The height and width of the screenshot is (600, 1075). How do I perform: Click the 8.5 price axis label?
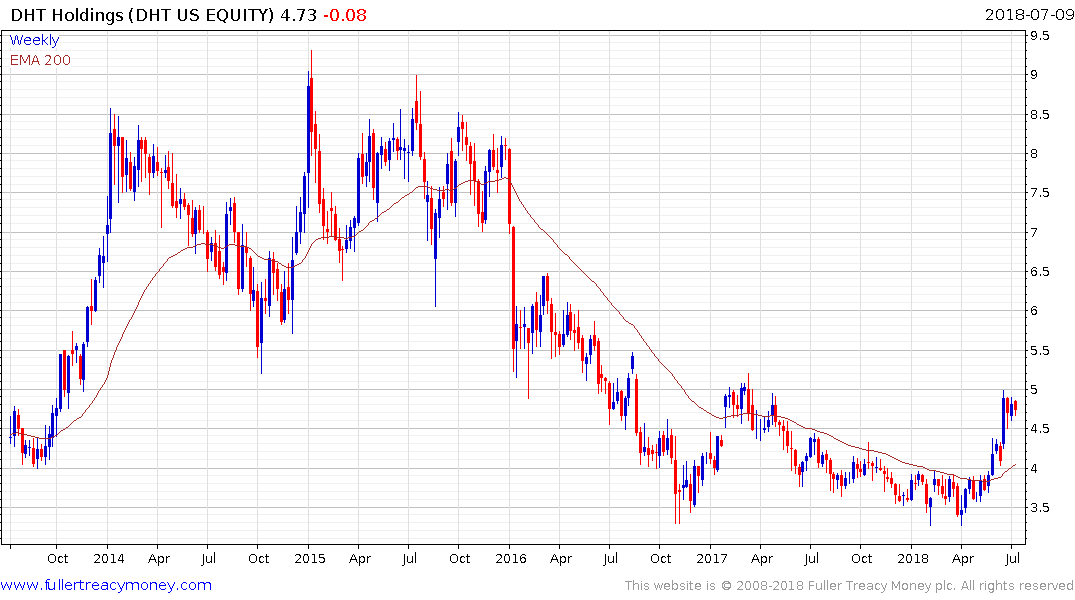1039,115
